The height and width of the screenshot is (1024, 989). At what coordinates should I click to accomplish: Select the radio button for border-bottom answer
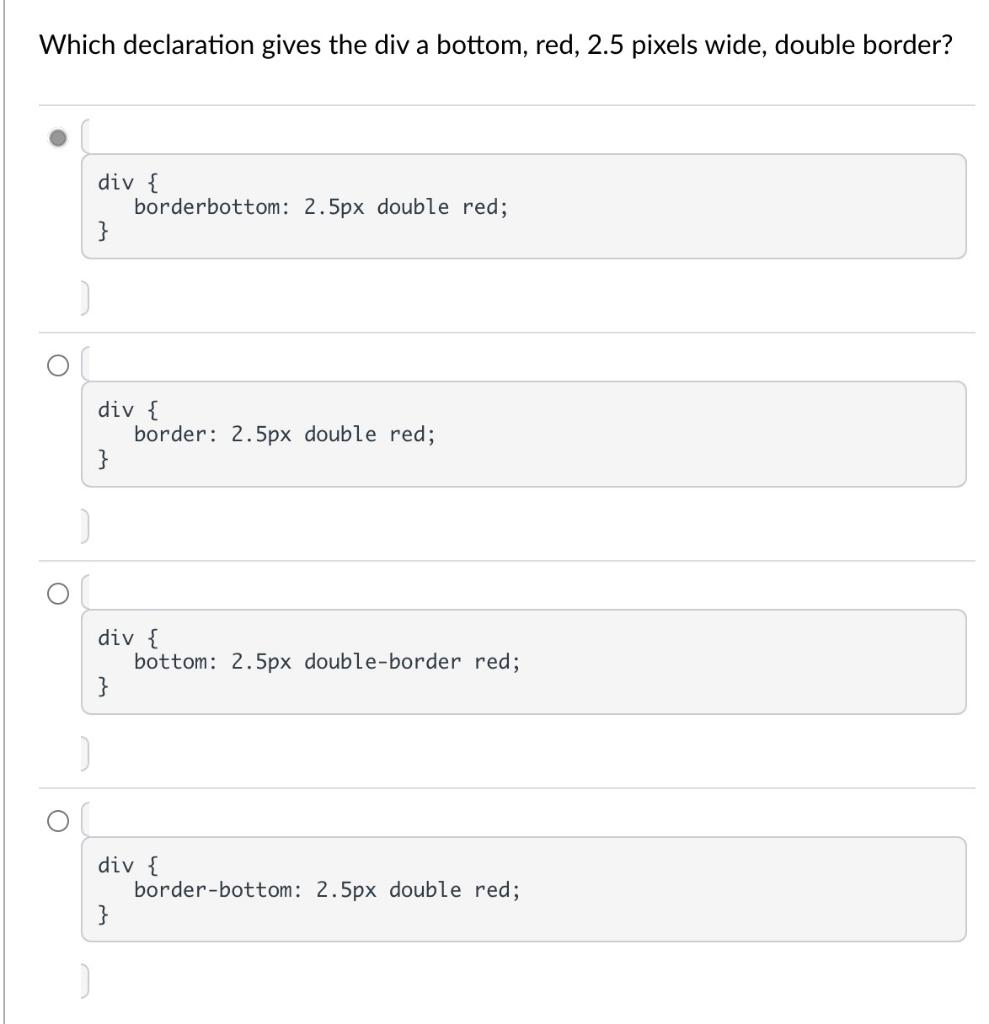[56, 820]
